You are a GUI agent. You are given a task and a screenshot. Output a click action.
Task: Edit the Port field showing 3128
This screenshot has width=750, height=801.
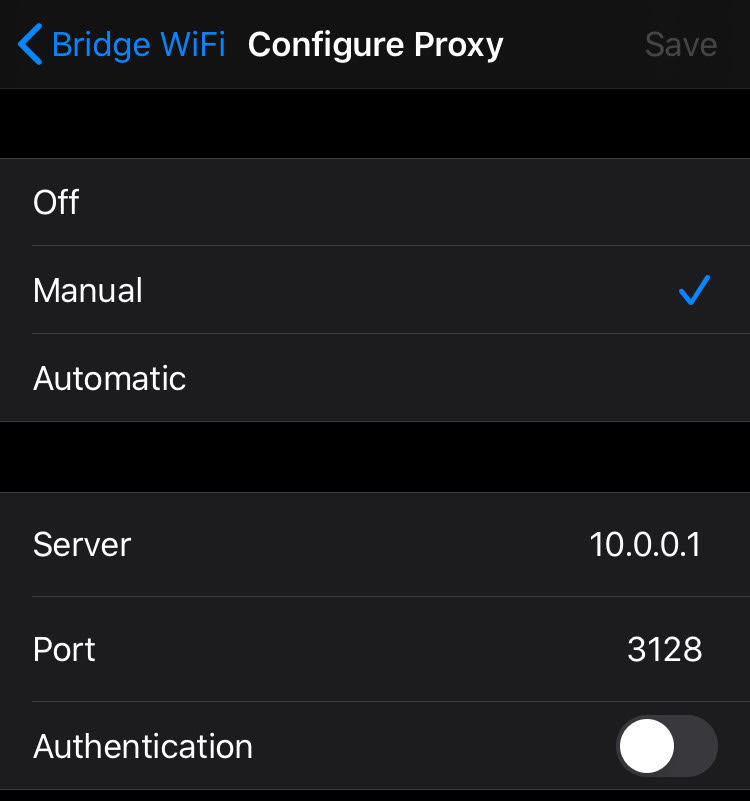tap(664, 650)
